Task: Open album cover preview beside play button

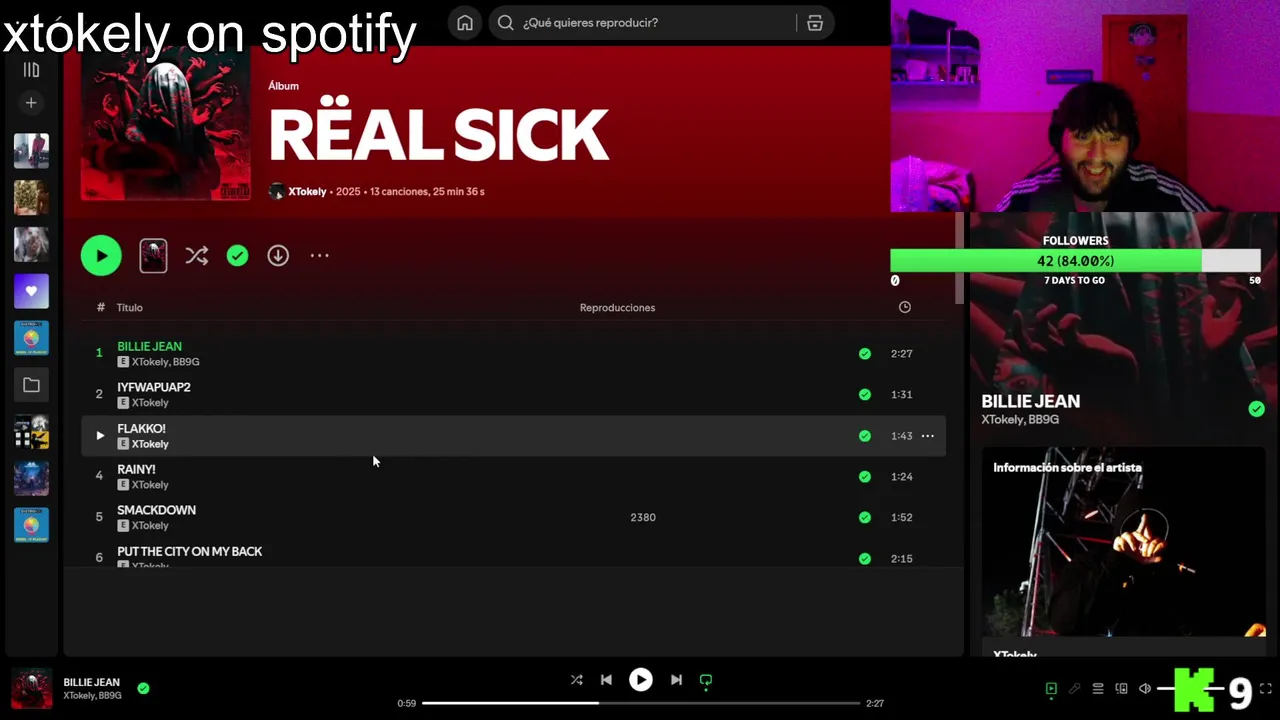Action: click(153, 256)
